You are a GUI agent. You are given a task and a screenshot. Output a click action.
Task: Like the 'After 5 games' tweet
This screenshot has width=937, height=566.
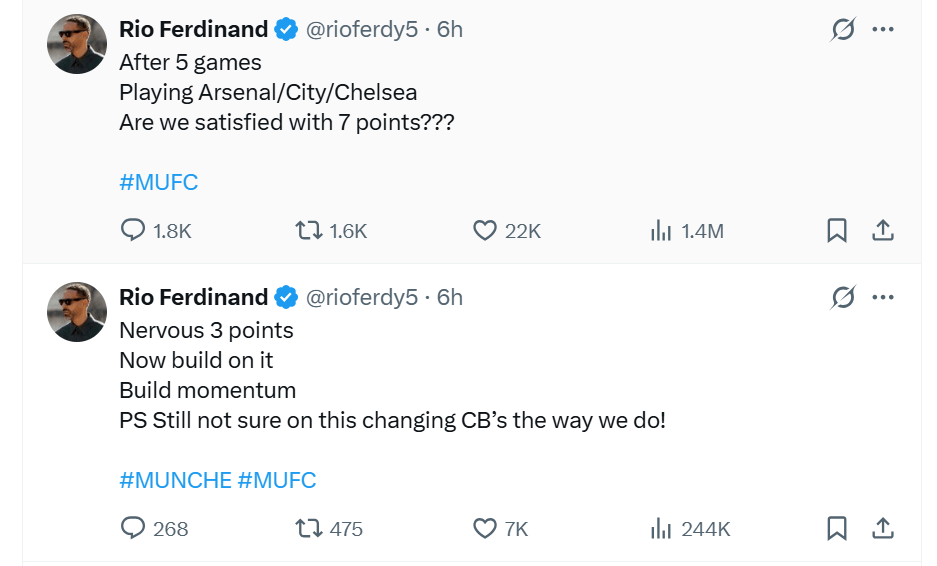(485, 231)
